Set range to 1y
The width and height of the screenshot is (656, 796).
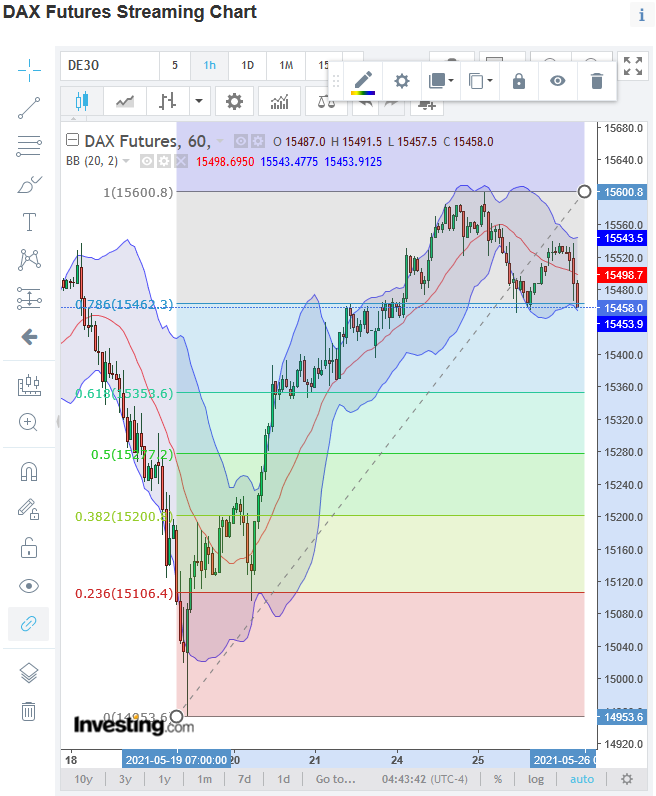point(165,779)
